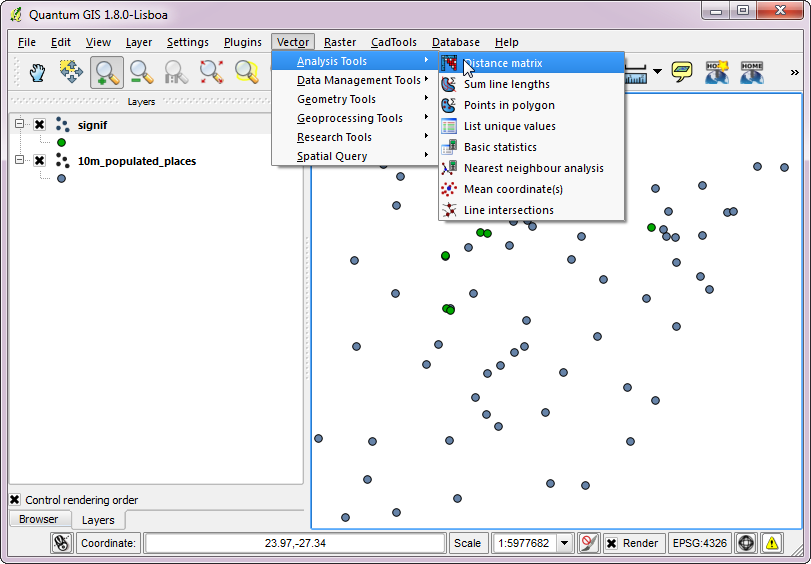Viewport: 811px width, 564px height.
Task: Click the List unique values icon
Action: click(449, 126)
